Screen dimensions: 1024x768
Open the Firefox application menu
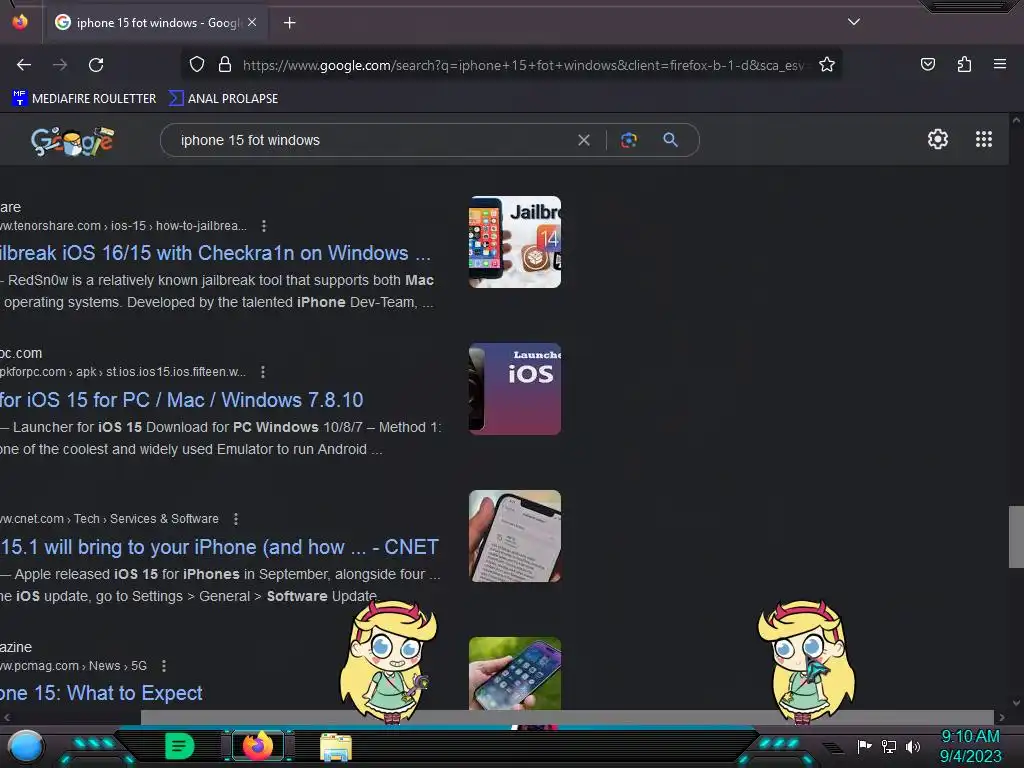click(999, 64)
